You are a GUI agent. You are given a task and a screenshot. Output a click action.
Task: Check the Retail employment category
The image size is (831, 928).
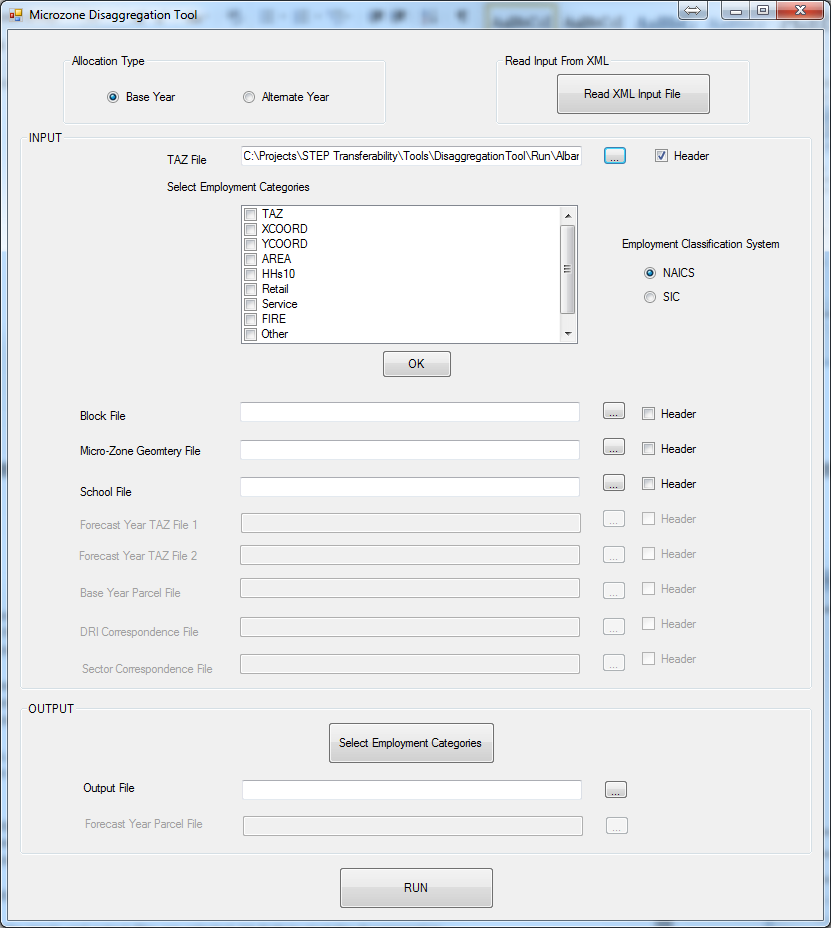point(251,289)
